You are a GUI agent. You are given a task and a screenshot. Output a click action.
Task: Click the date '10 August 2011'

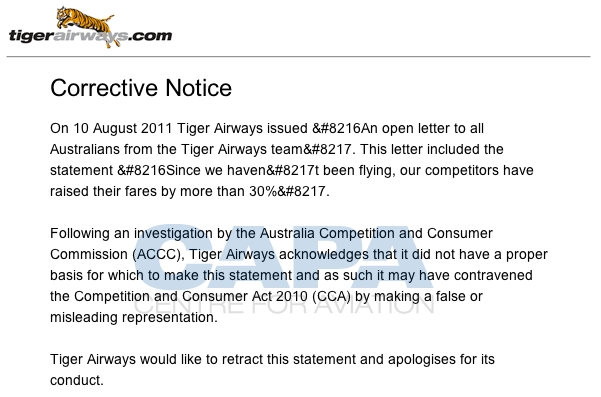[x=123, y=128]
